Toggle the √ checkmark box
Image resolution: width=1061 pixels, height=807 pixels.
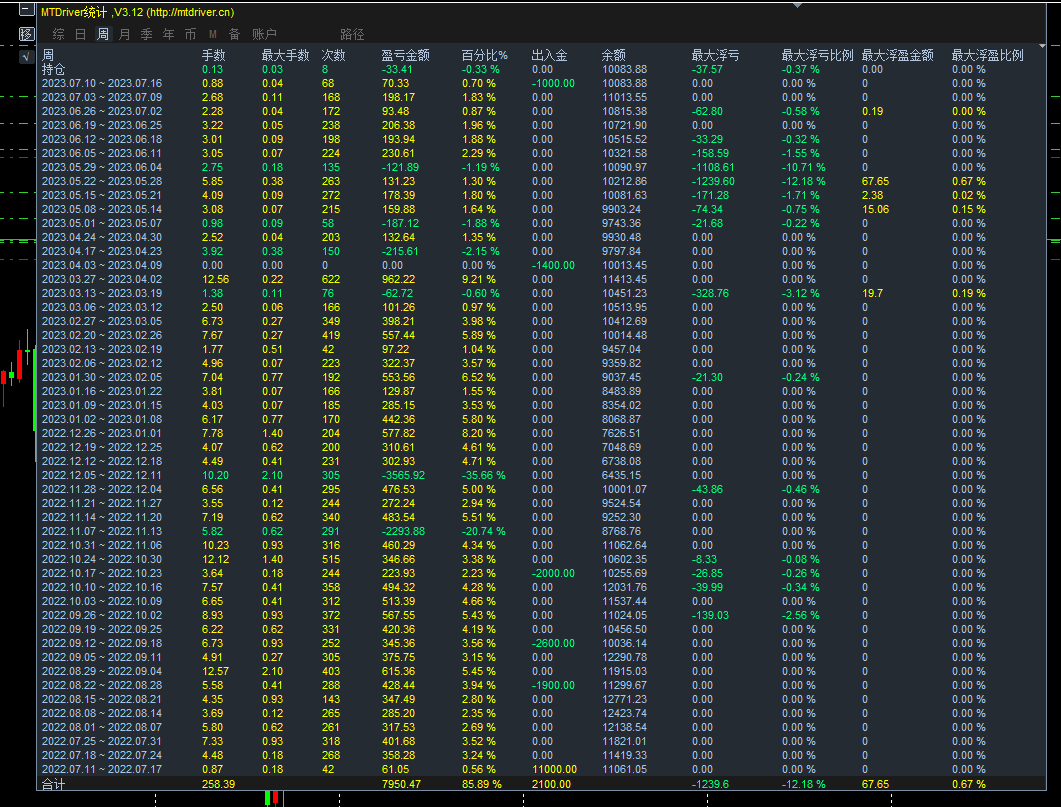27,57
